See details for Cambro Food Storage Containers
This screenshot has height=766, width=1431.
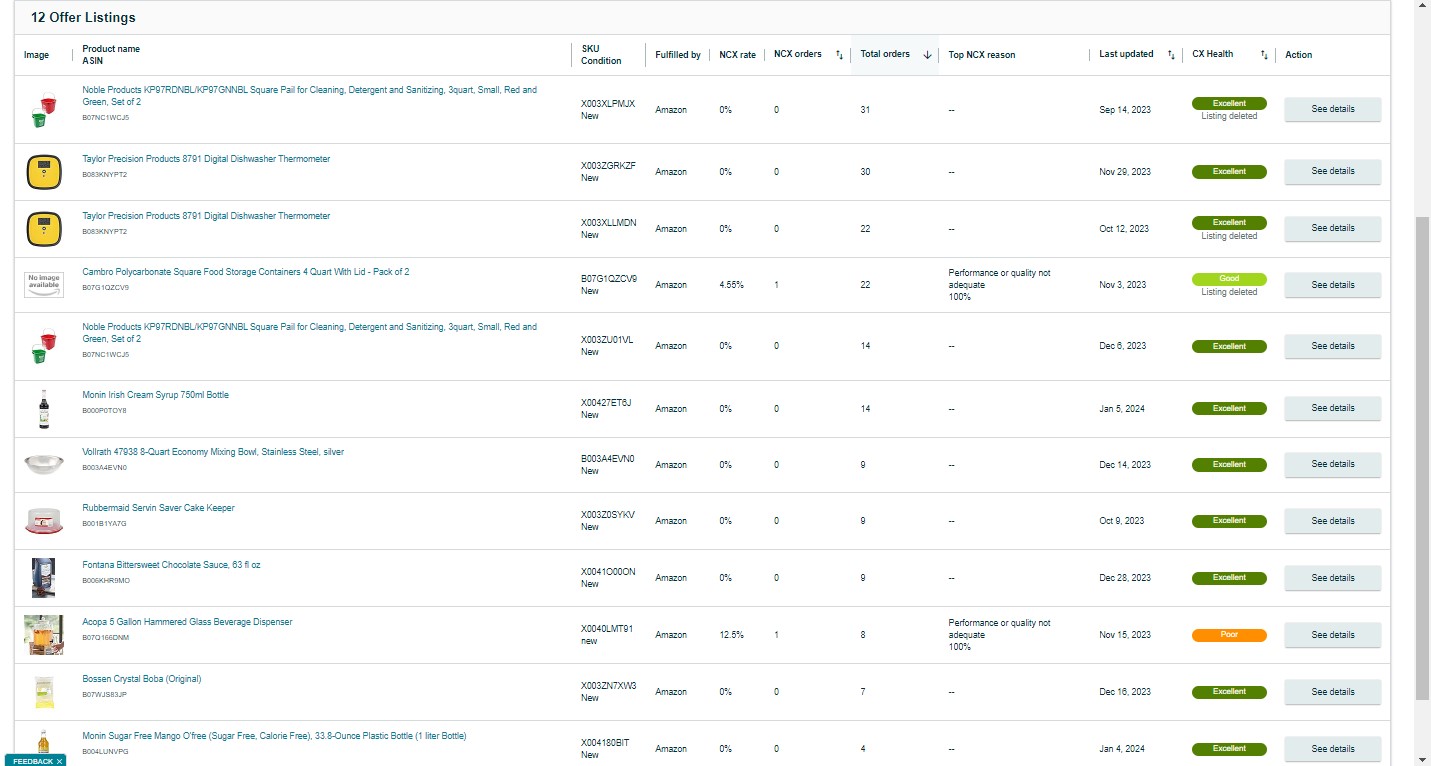pos(1332,285)
